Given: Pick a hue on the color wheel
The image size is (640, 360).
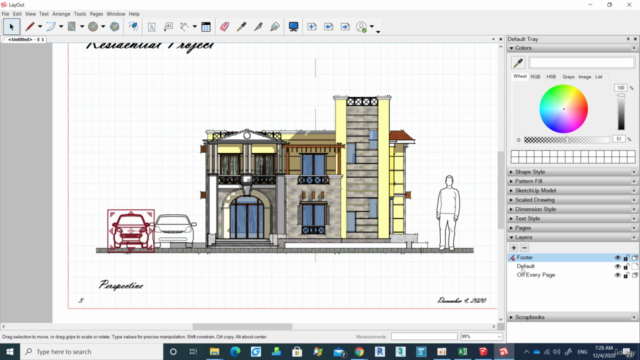Looking at the screenshot, I should pos(564,109).
